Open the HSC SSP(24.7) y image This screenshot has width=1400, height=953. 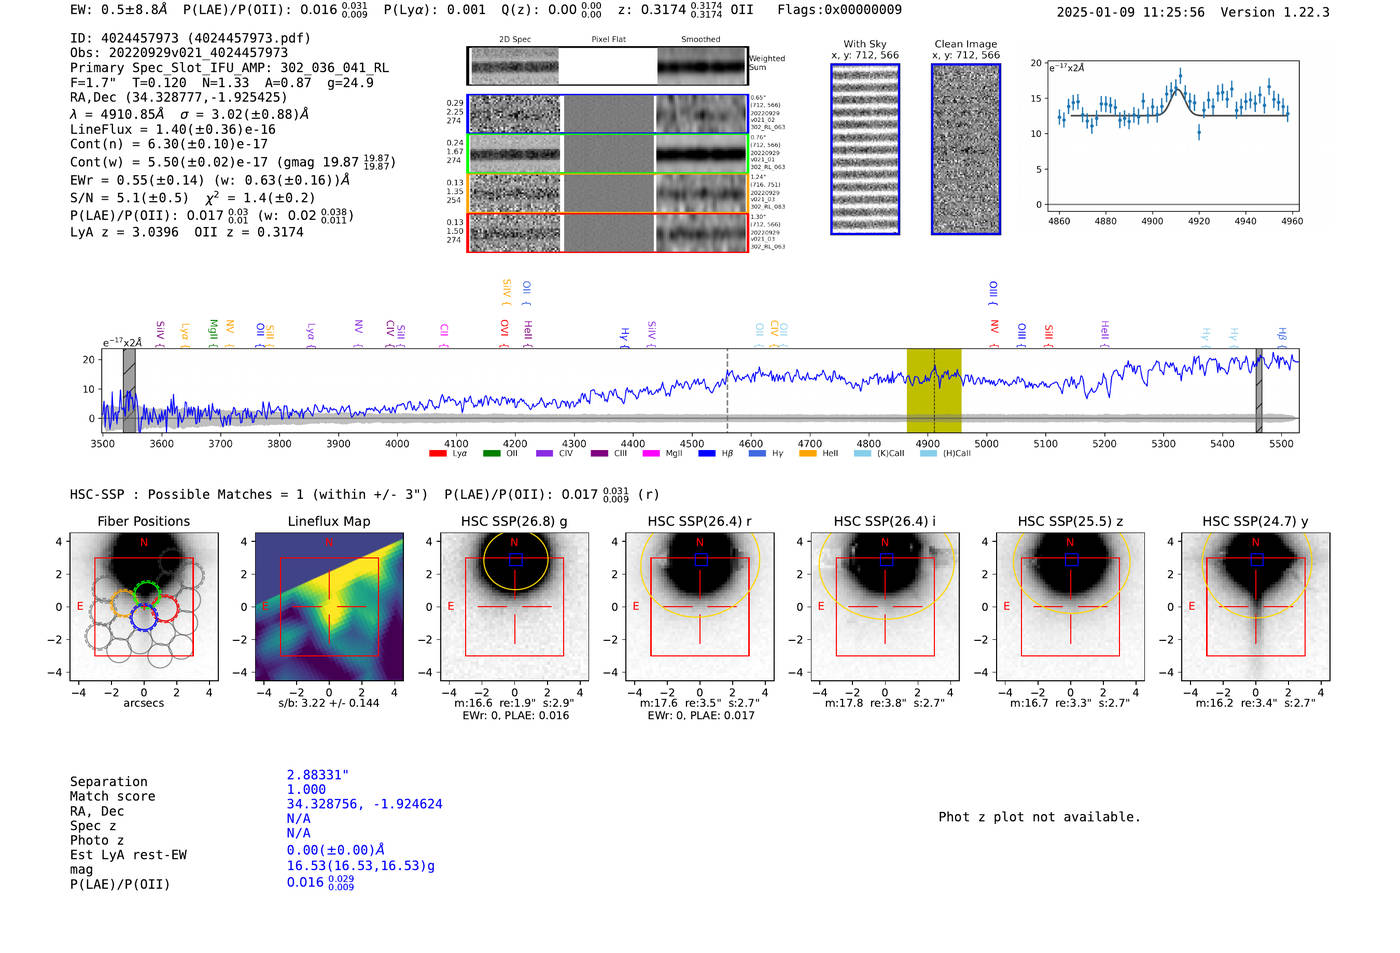point(1256,607)
